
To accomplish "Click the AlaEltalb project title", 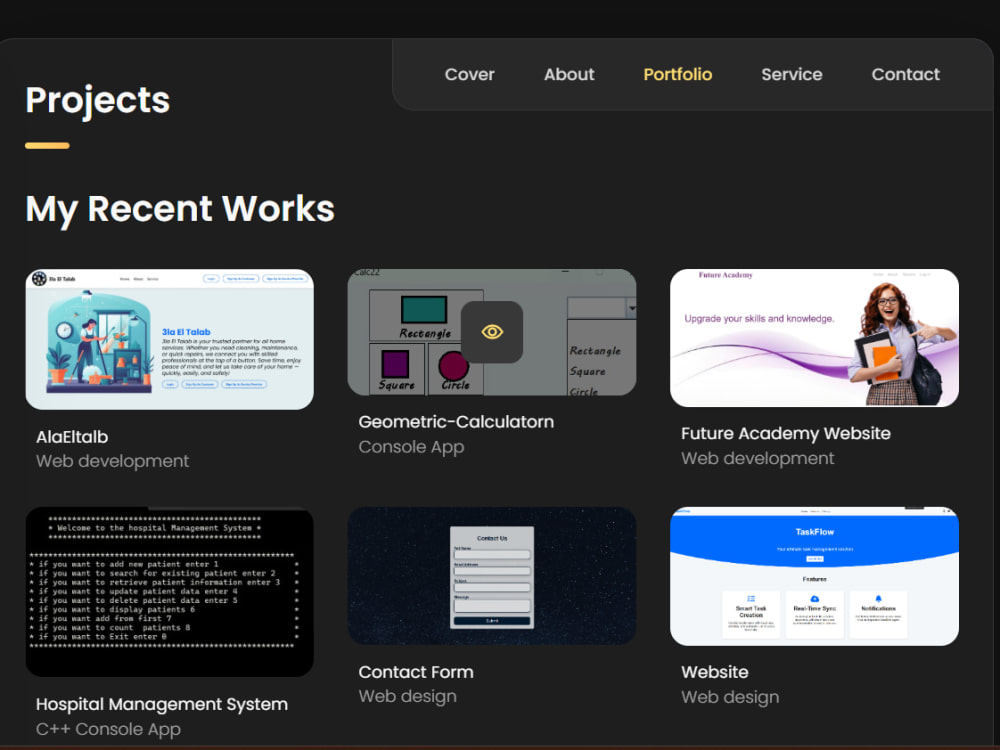I will click(72, 437).
